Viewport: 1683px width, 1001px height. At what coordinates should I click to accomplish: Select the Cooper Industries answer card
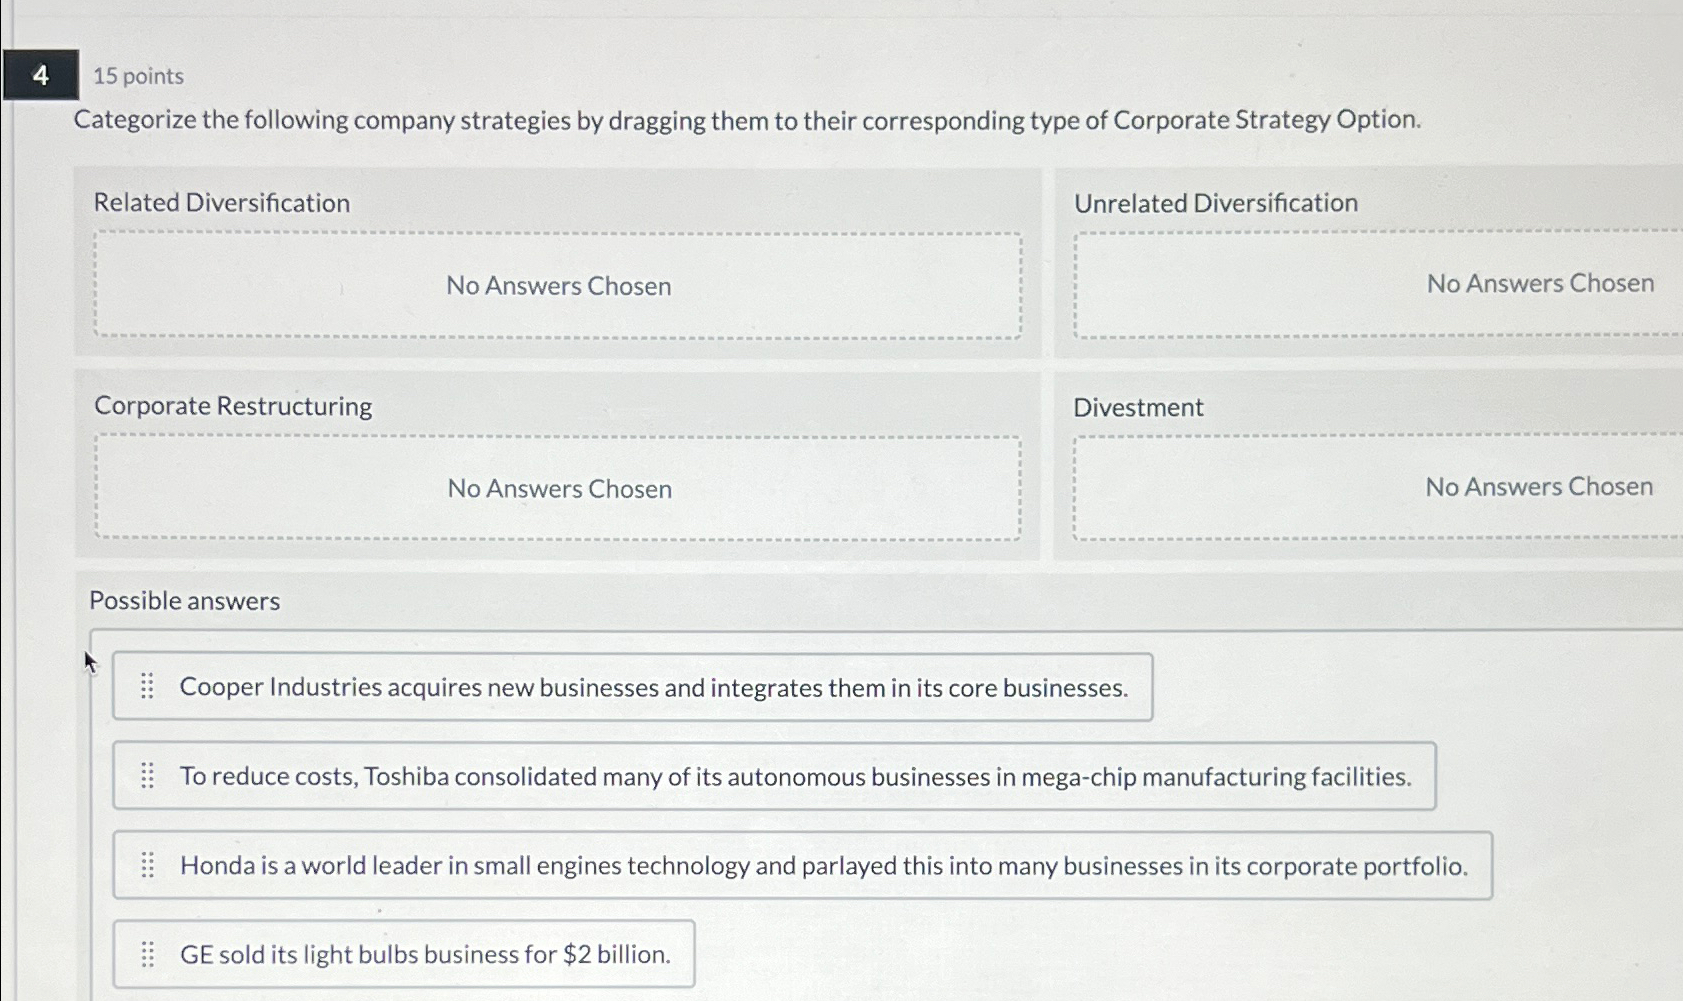point(653,687)
